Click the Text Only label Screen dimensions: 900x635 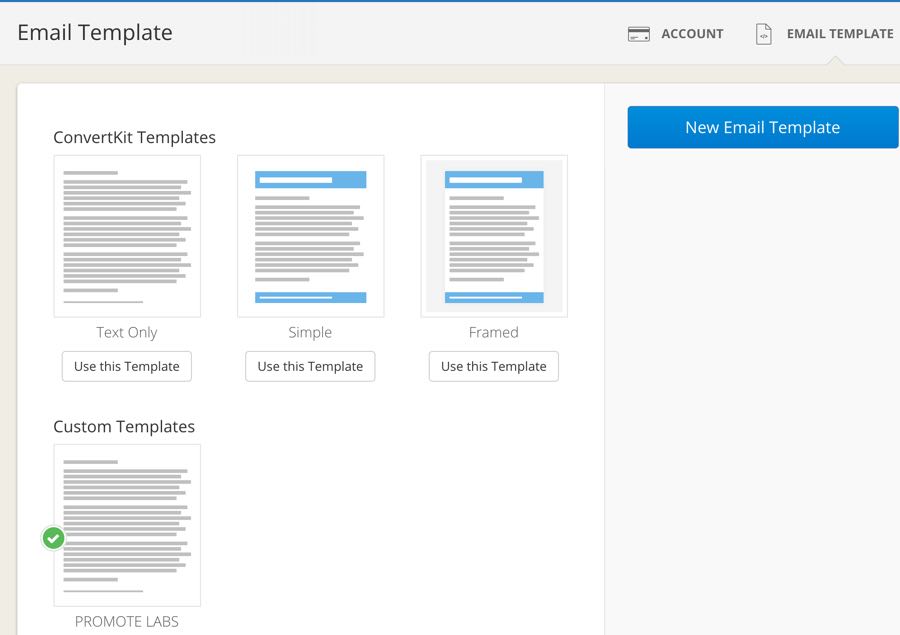click(127, 332)
